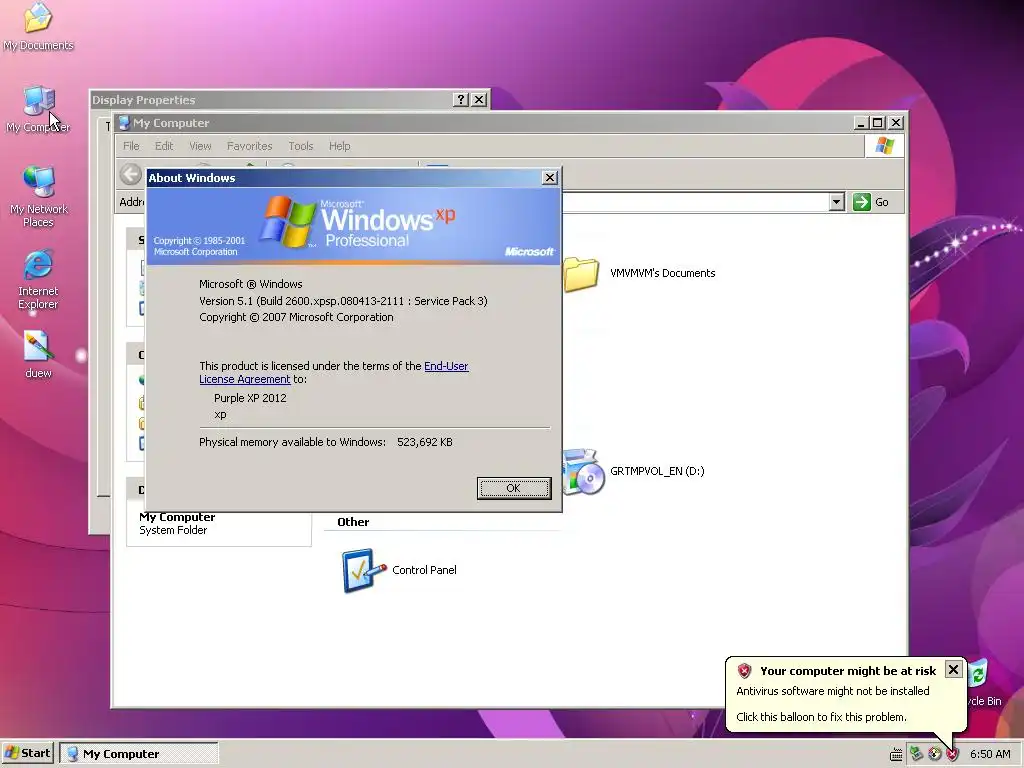1024x768 pixels.
Task: Select the My Computer desktop icon
Action: point(38,109)
